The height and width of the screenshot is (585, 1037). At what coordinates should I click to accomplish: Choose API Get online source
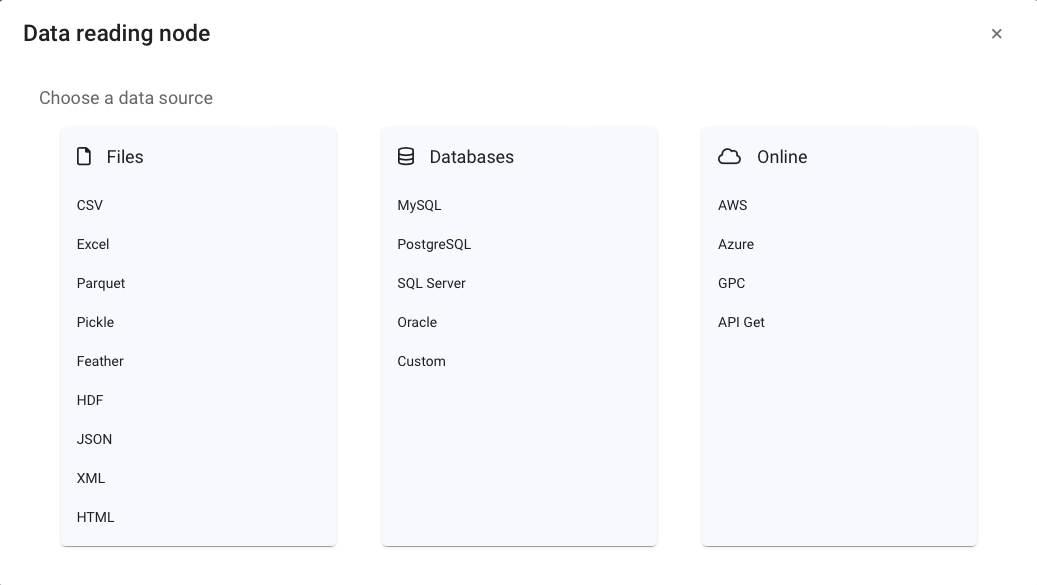click(741, 323)
